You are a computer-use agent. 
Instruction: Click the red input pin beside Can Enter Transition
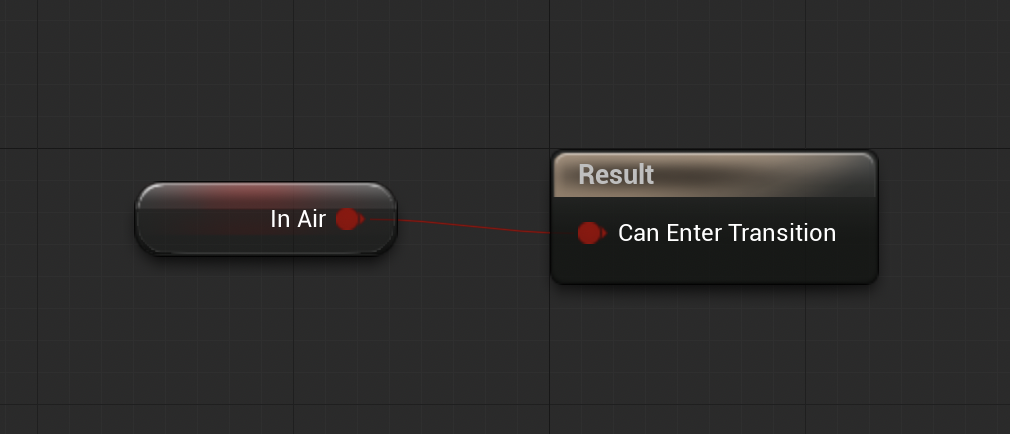click(590, 232)
